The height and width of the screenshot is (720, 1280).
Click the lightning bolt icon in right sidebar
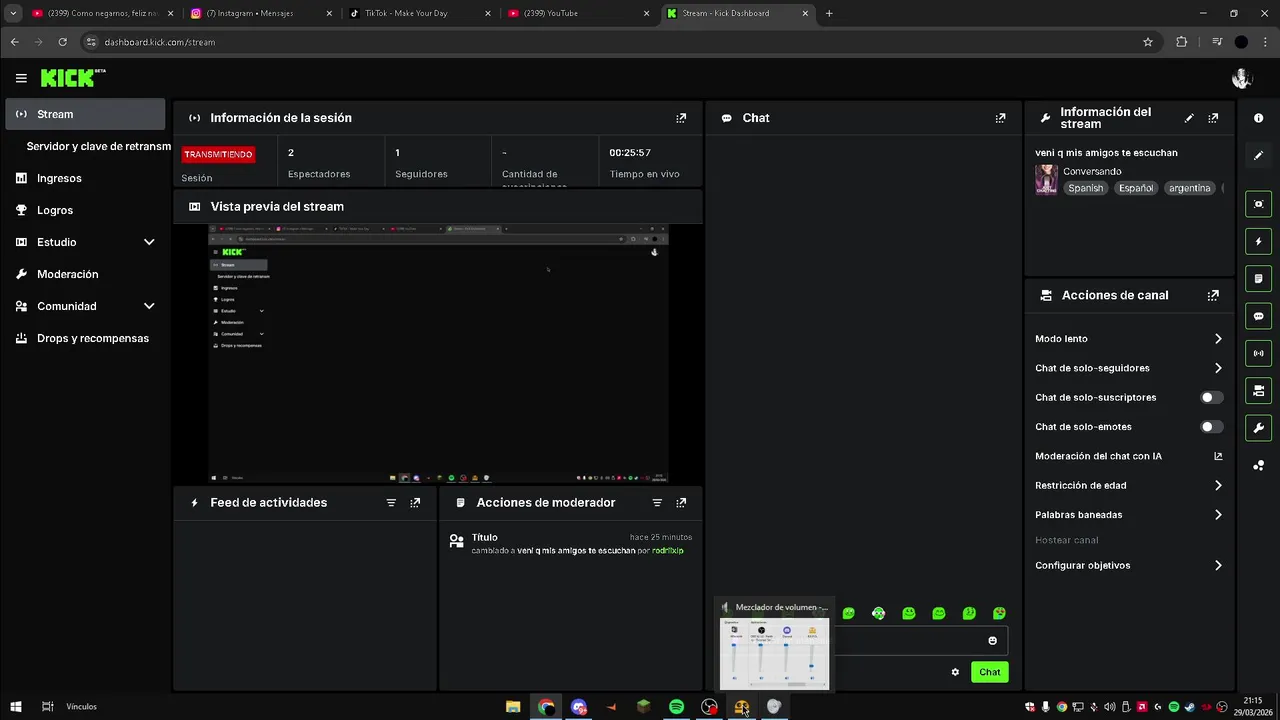(1258, 242)
